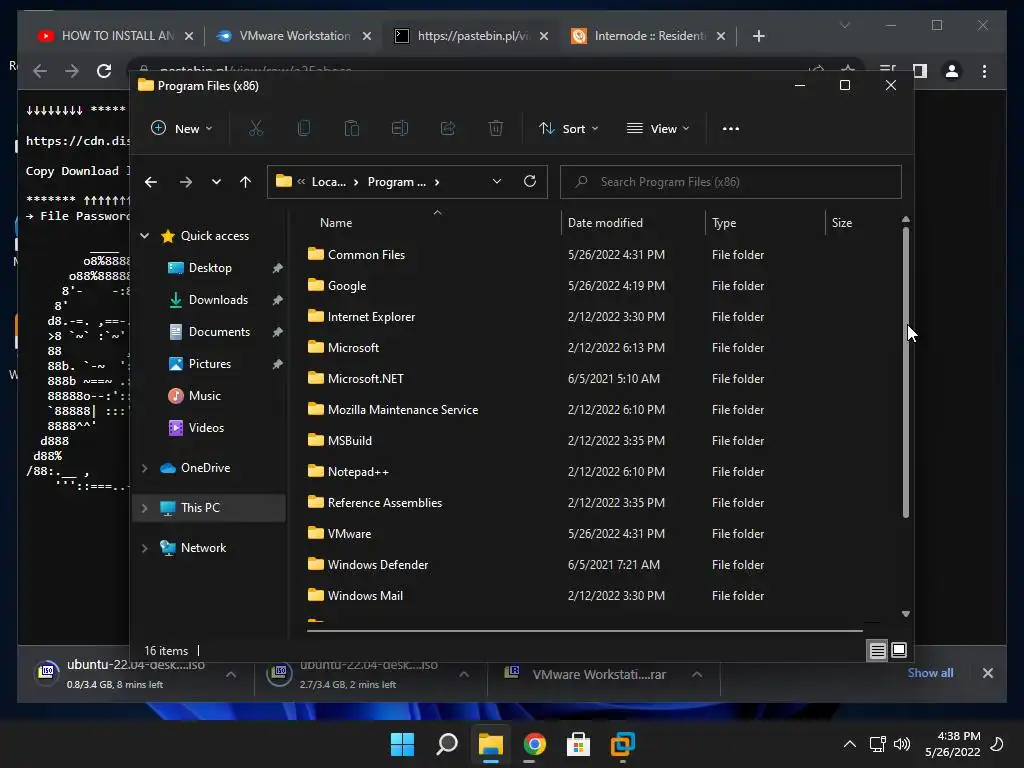This screenshot has height=768, width=1024.
Task: Open VMware Workstation rar download options
Action: point(697,675)
